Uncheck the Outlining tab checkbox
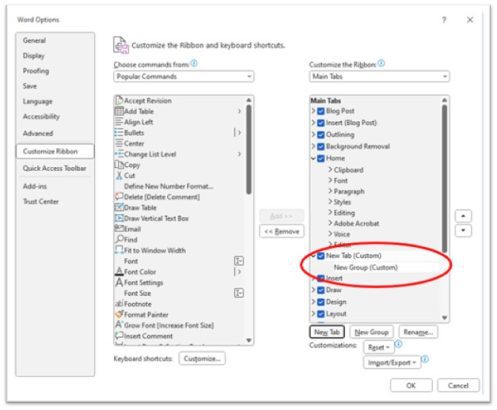Viewport: 497px width, 410px height. click(x=321, y=135)
